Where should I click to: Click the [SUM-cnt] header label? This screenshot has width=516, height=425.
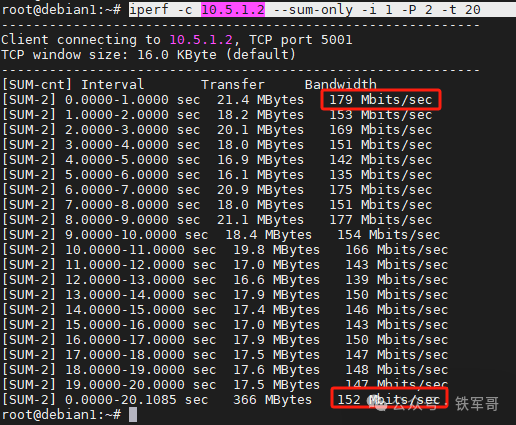pyautogui.click(x=37, y=85)
